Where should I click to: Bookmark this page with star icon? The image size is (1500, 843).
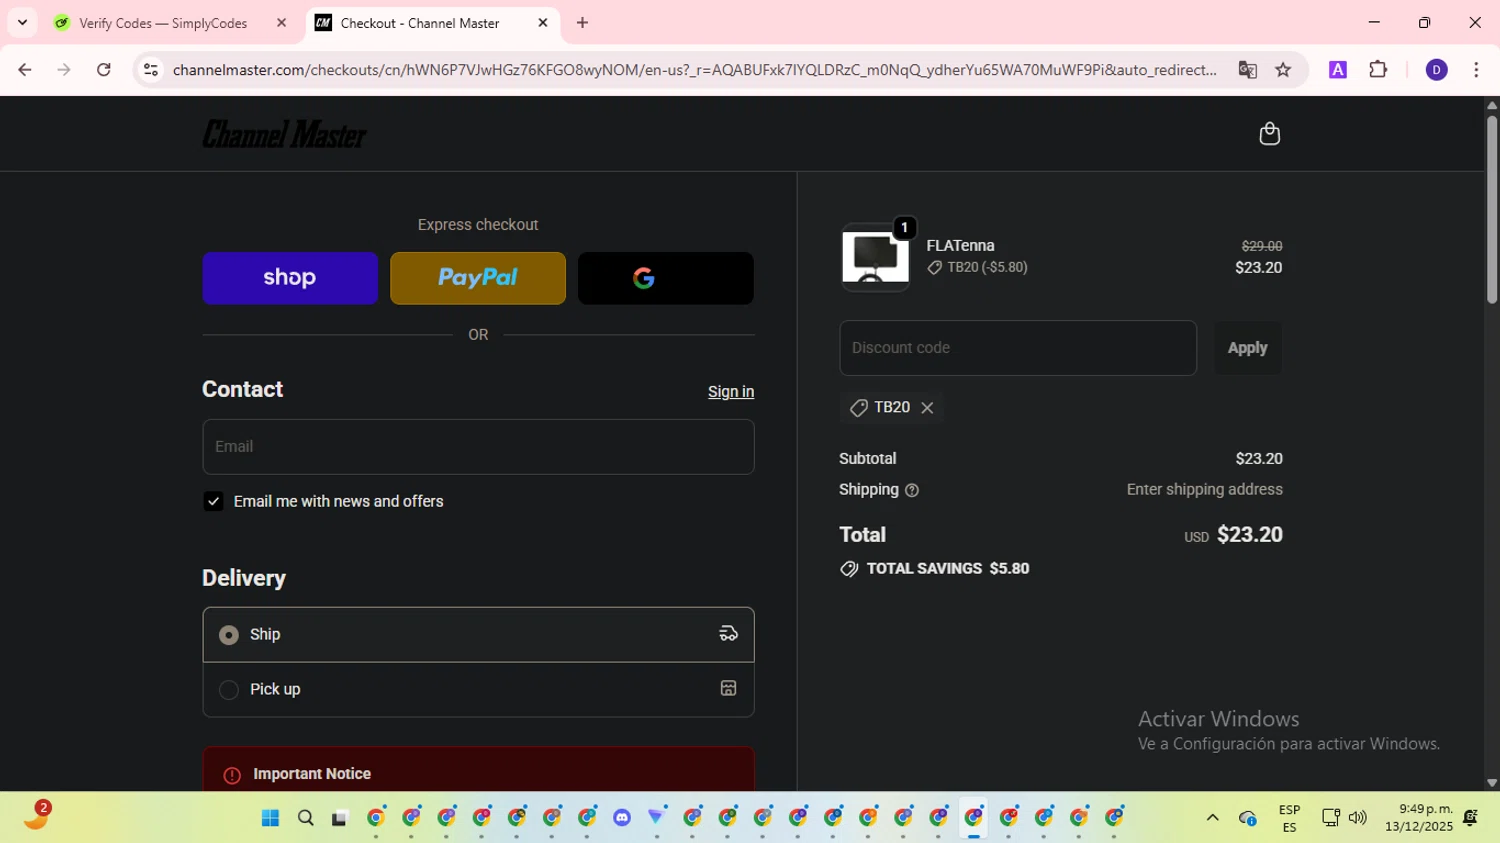(1283, 70)
